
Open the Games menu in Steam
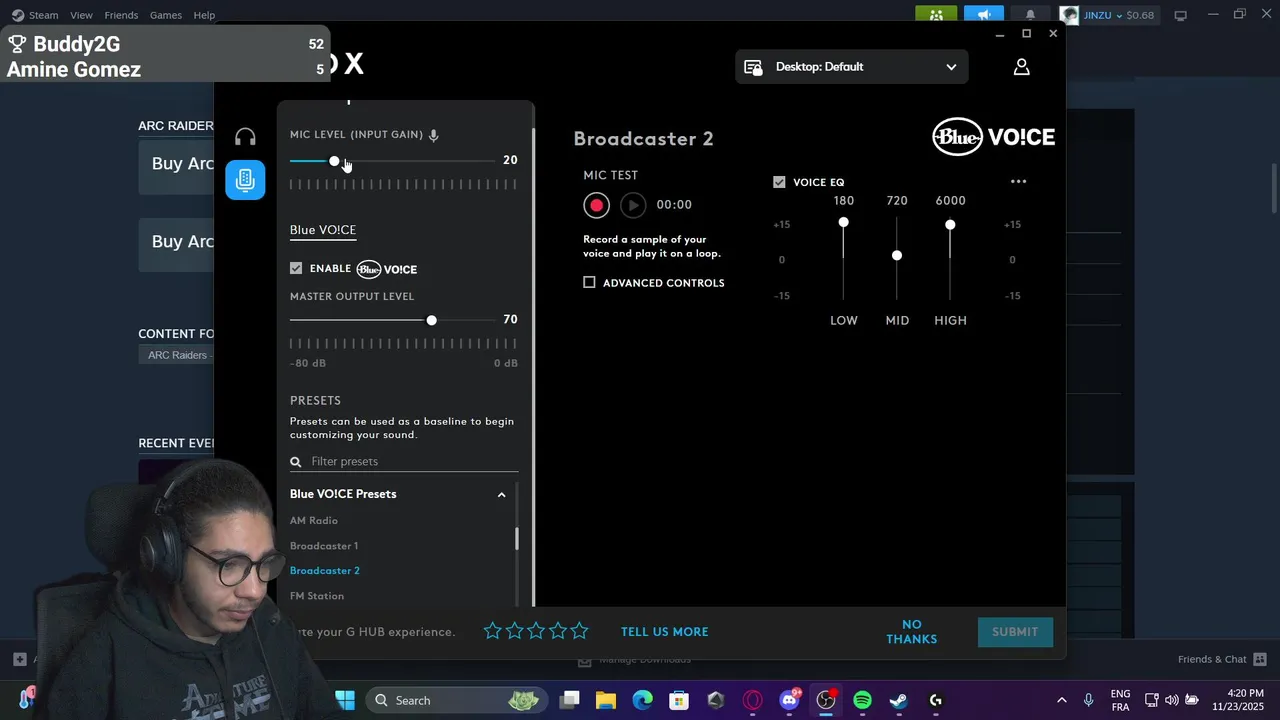(x=166, y=15)
